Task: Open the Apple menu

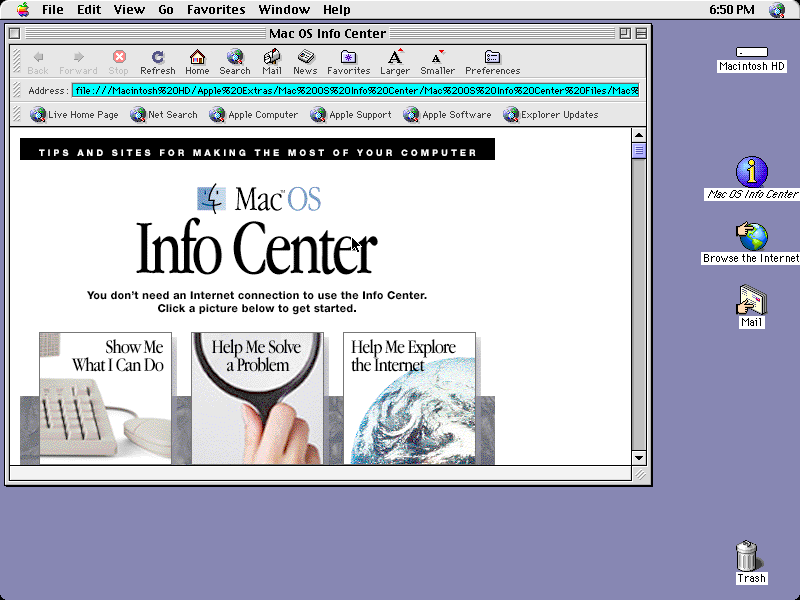Action: click(x=23, y=10)
